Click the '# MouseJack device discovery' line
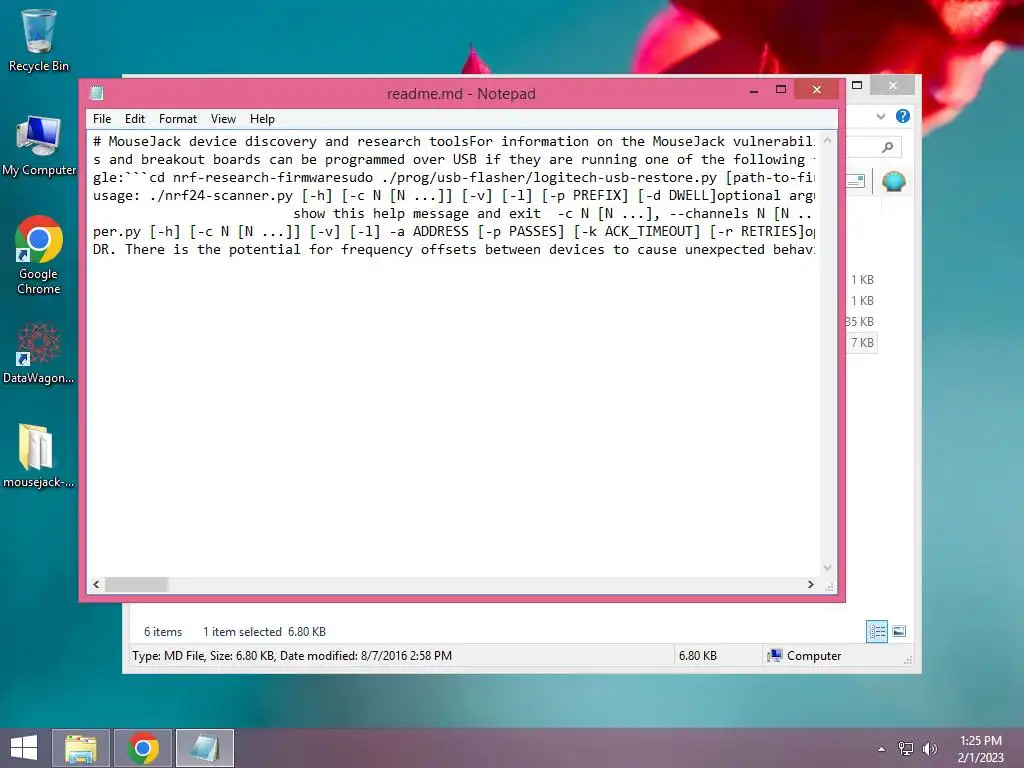 tap(453, 141)
